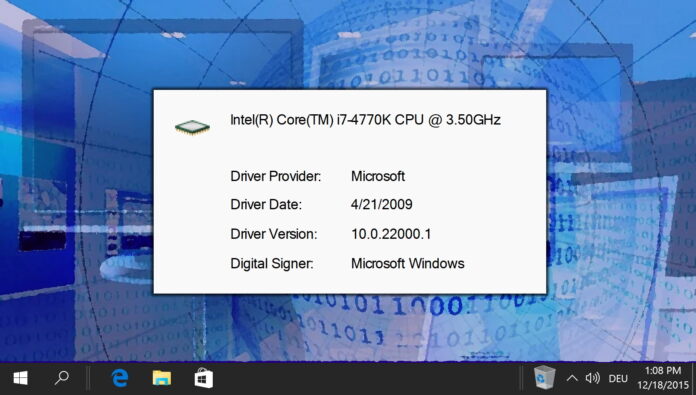Select the "Driver Version:" label
The width and height of the screenshot is (696, 395).
point(274,234)
